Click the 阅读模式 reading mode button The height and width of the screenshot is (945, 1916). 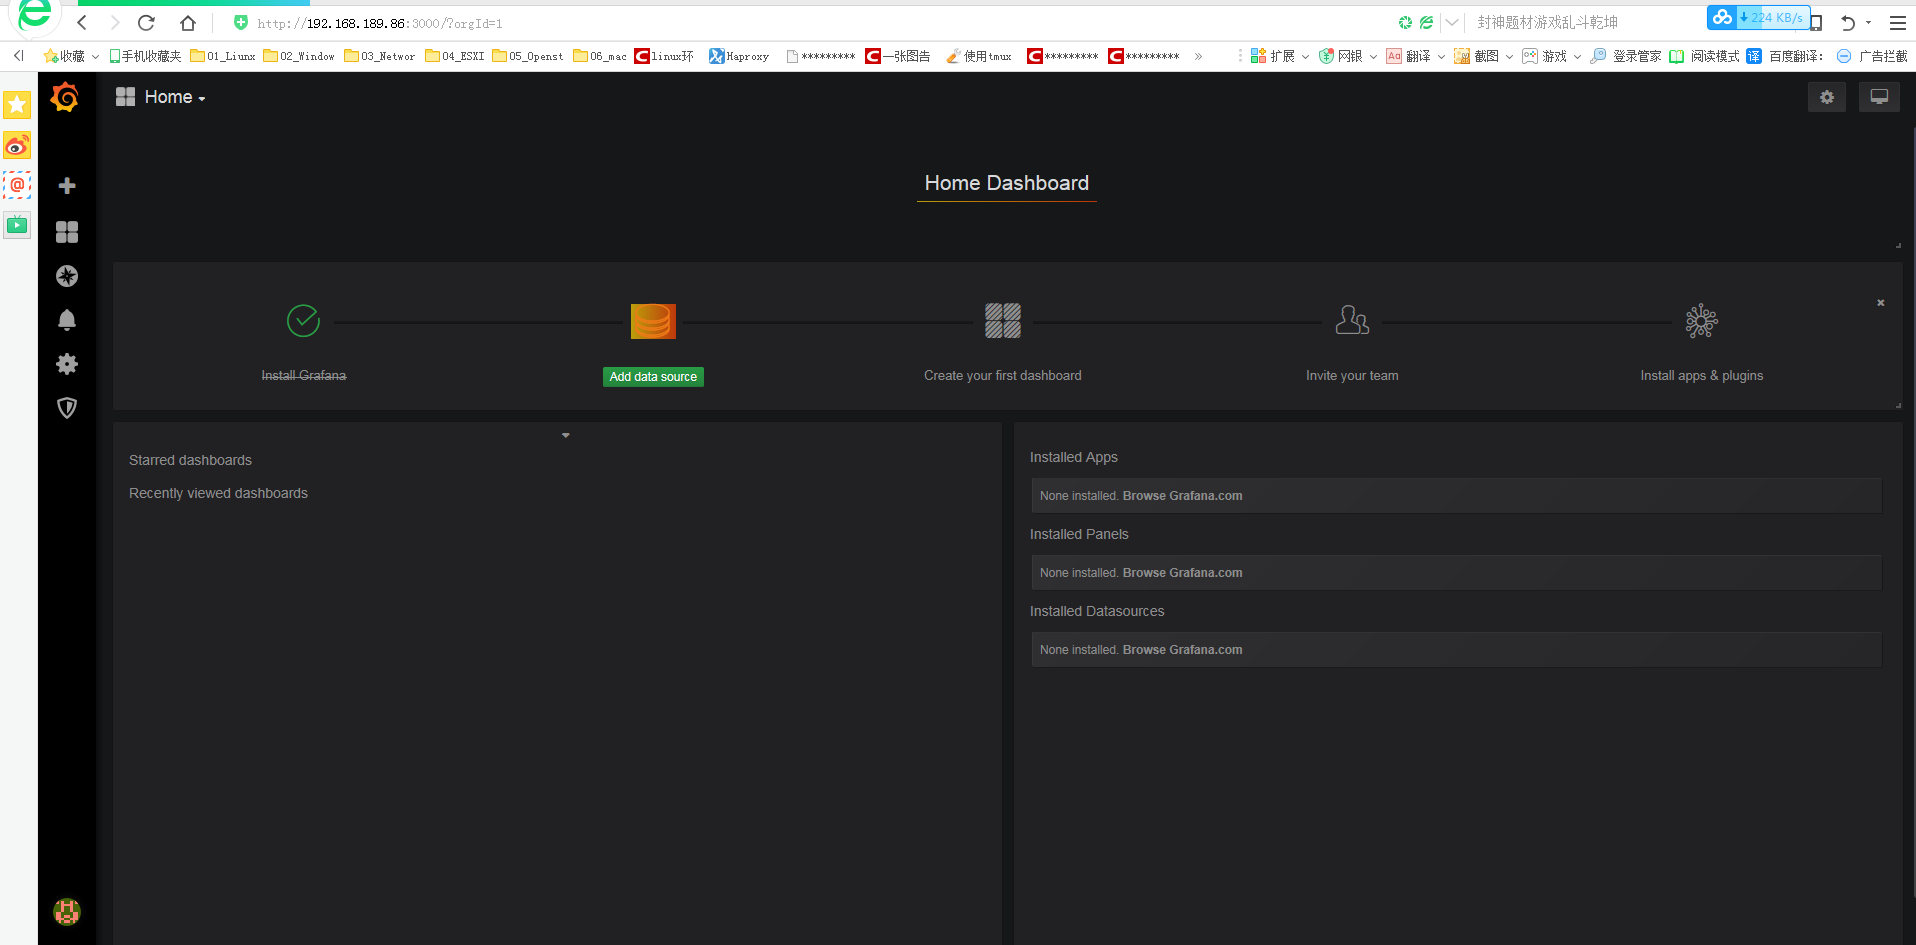(1705, 56)
